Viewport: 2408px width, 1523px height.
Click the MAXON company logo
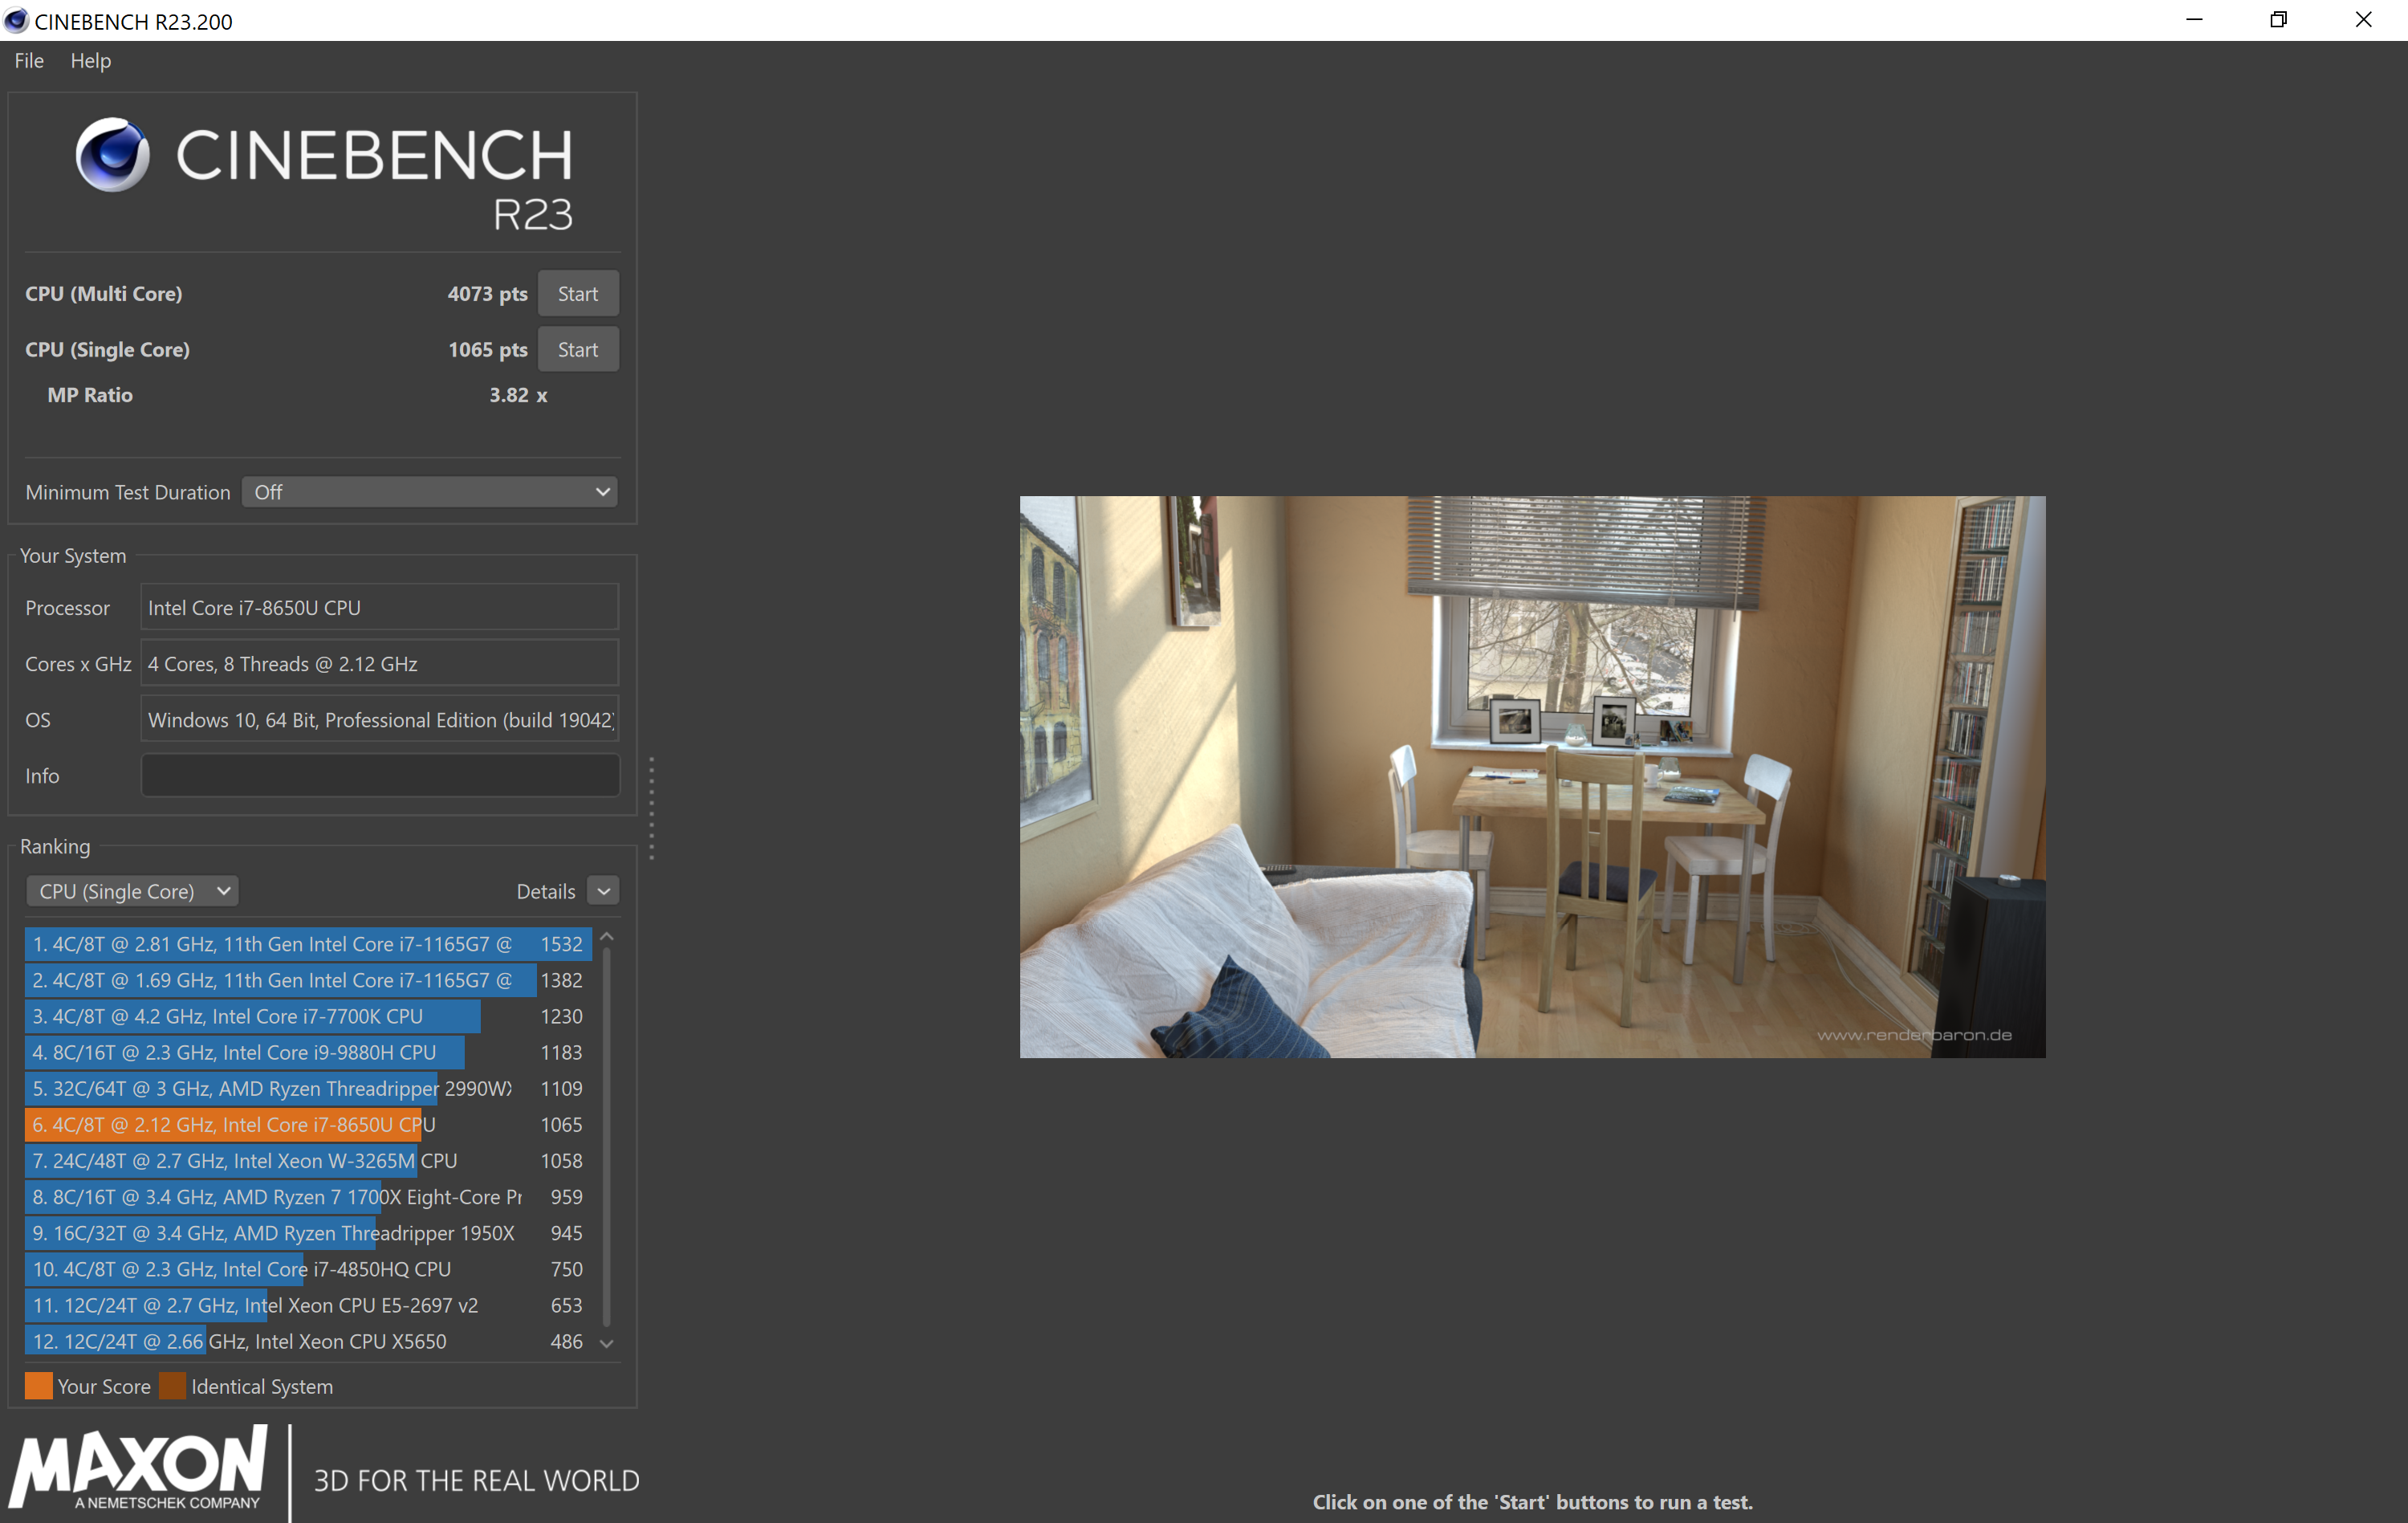pos(139,1466)
